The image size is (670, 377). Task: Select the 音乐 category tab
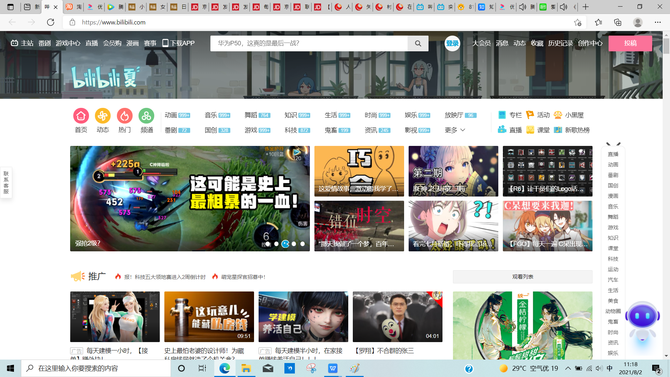(217, 115)
